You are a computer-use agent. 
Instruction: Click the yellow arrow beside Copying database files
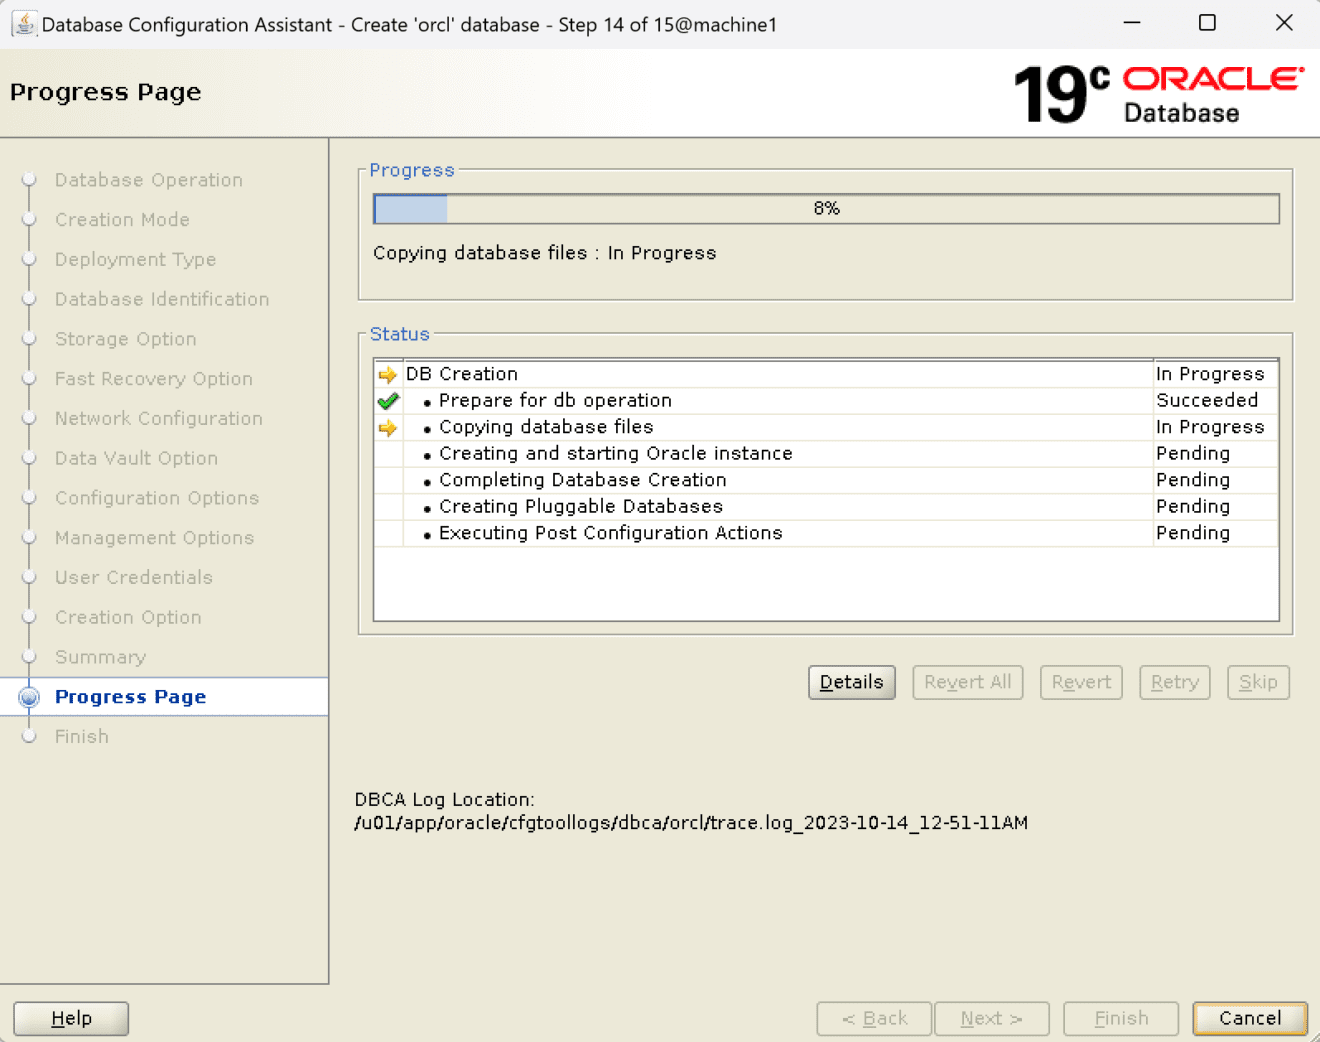pos(387,427)
